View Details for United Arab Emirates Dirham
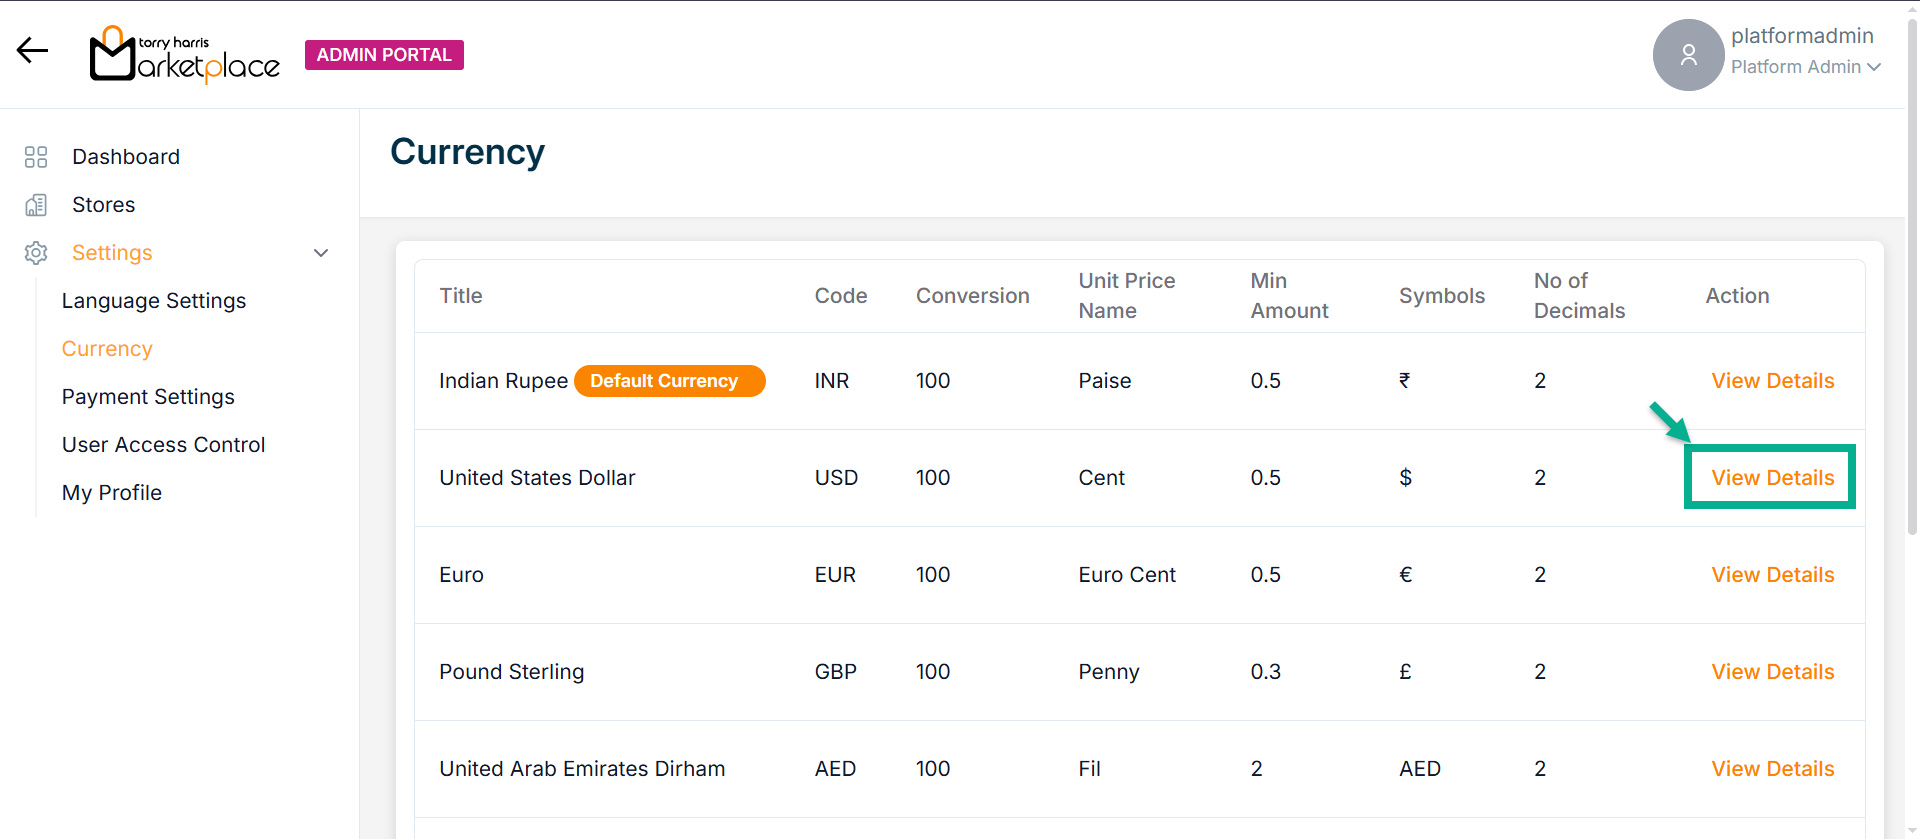1920x839 pixels. (x=1772, y=769)
